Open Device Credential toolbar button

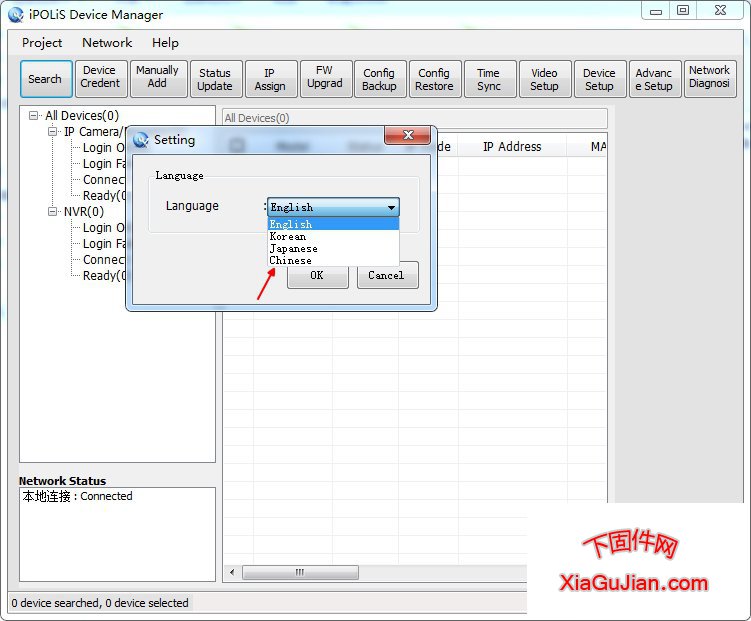pos(100,79)
